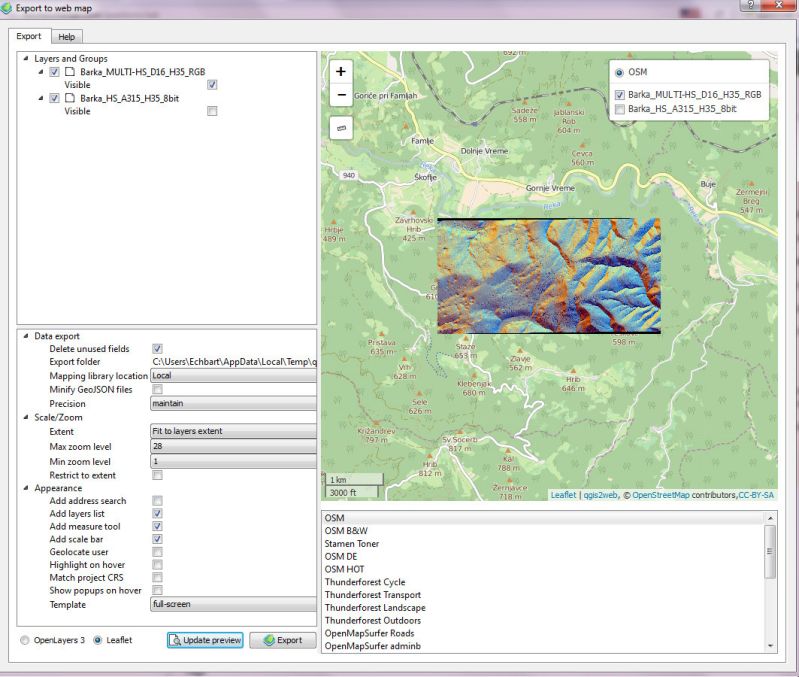Select OSM DE basemap

[543, 556]
